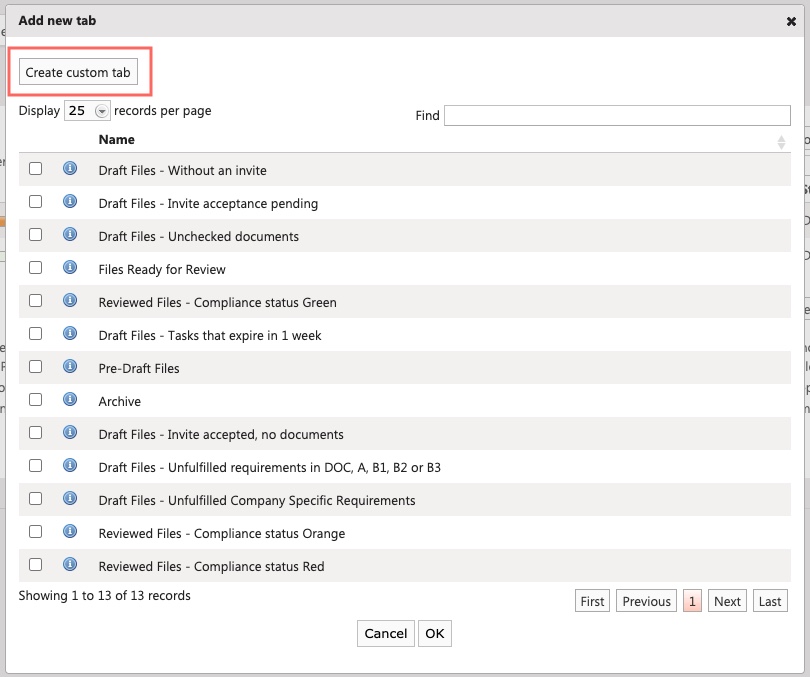Click info icon for Tasks that expire in 1 week
Viewport: 810px width, 677px height.
click(70, 334)
